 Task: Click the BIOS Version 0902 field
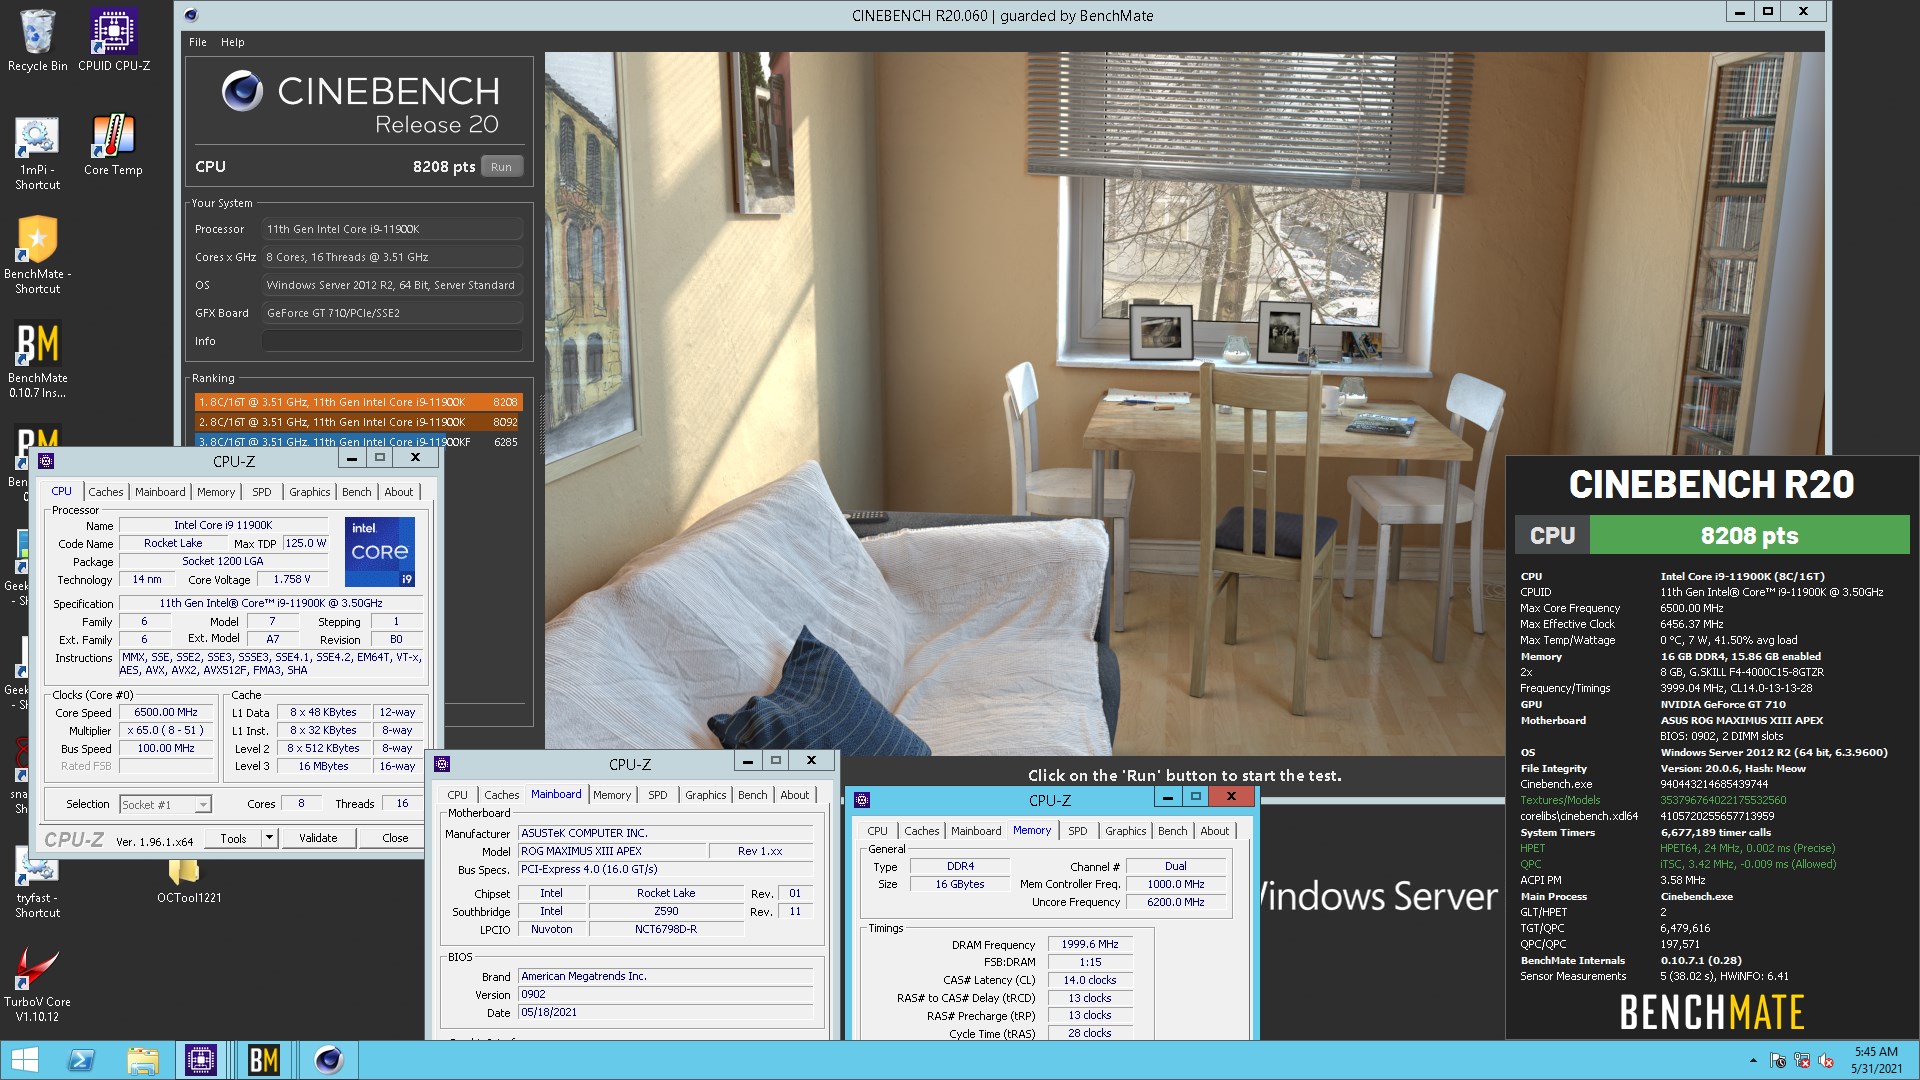665,994
